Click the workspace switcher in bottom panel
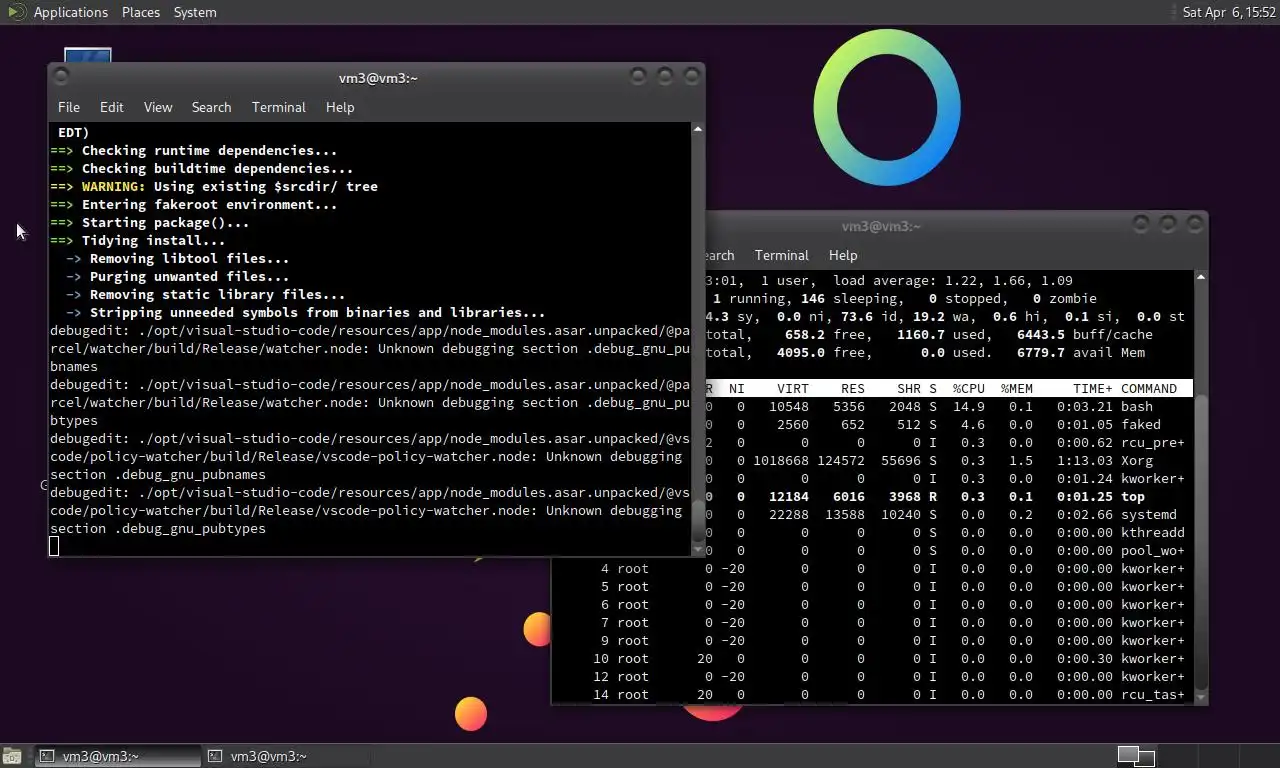Viewport: 1280px width, 768px height. 1136,756
